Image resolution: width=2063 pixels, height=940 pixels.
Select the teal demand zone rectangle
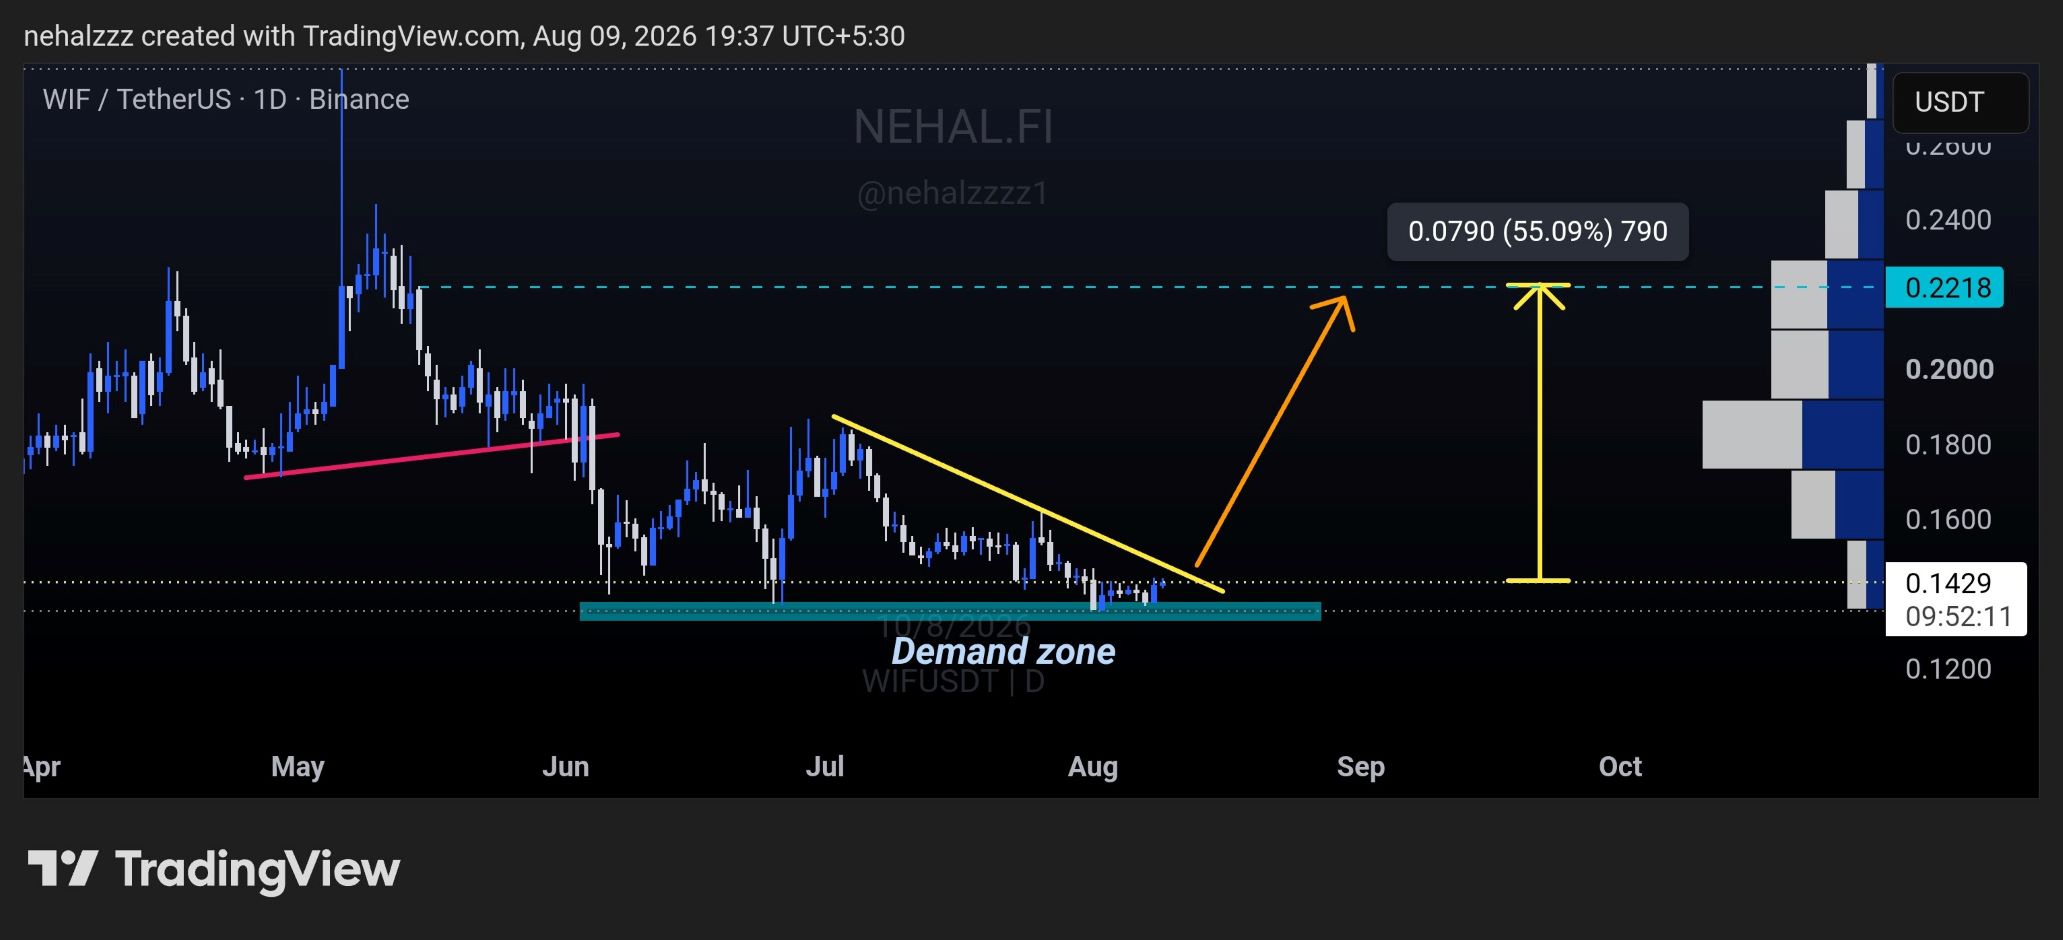pyautogui.click(x=950, y=611)
